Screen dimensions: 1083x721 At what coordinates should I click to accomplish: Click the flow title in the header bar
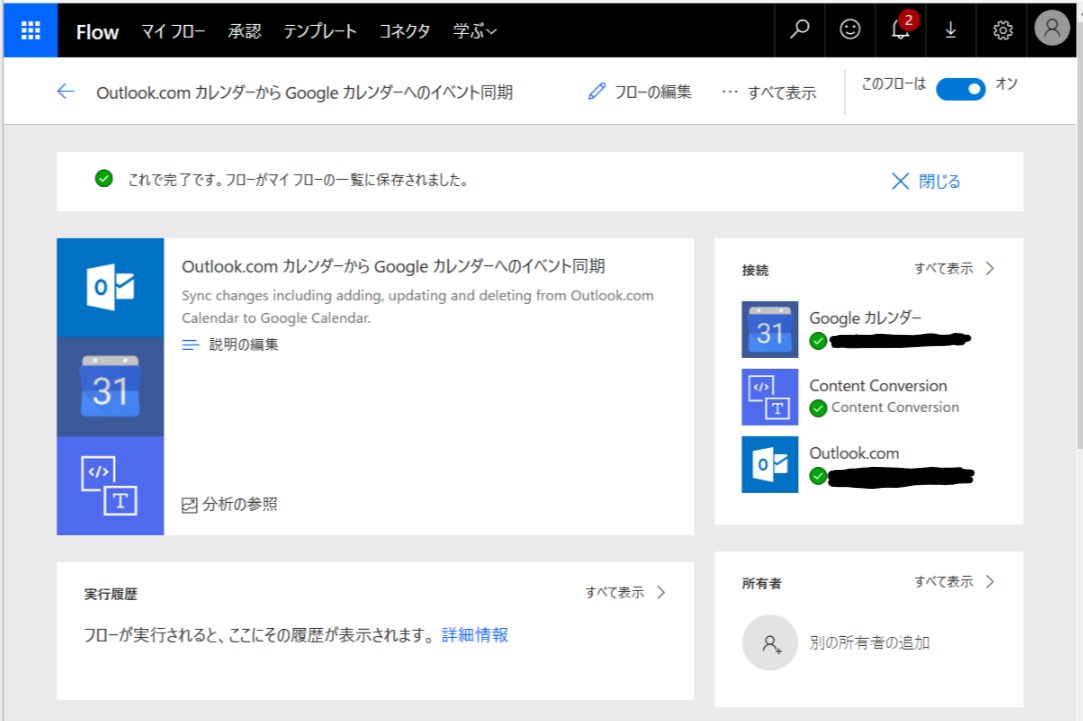point(304,93)
